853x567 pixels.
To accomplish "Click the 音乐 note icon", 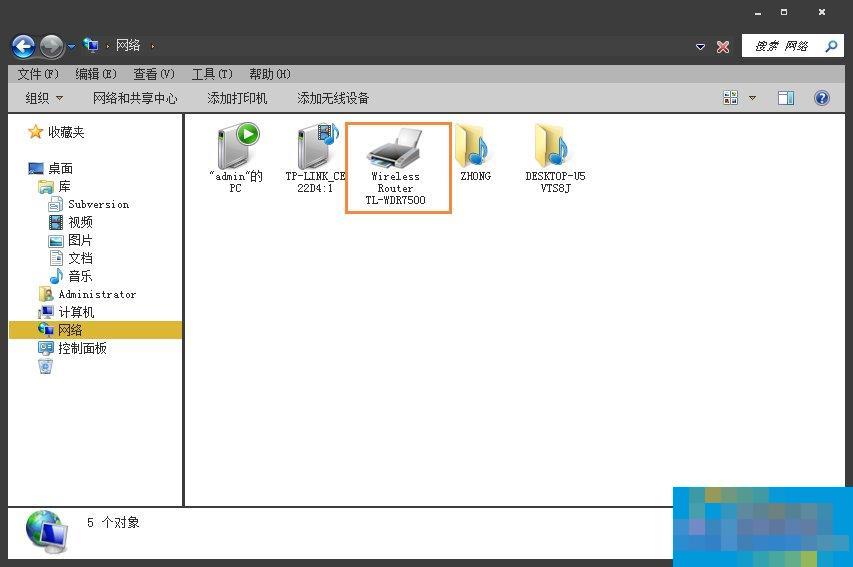I will [x=56, y=276].
